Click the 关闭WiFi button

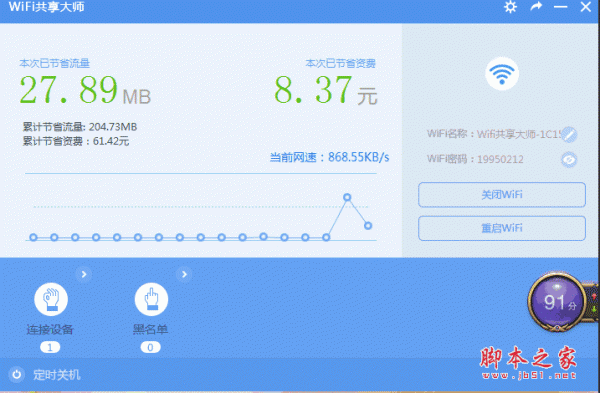tap(502, 195)
